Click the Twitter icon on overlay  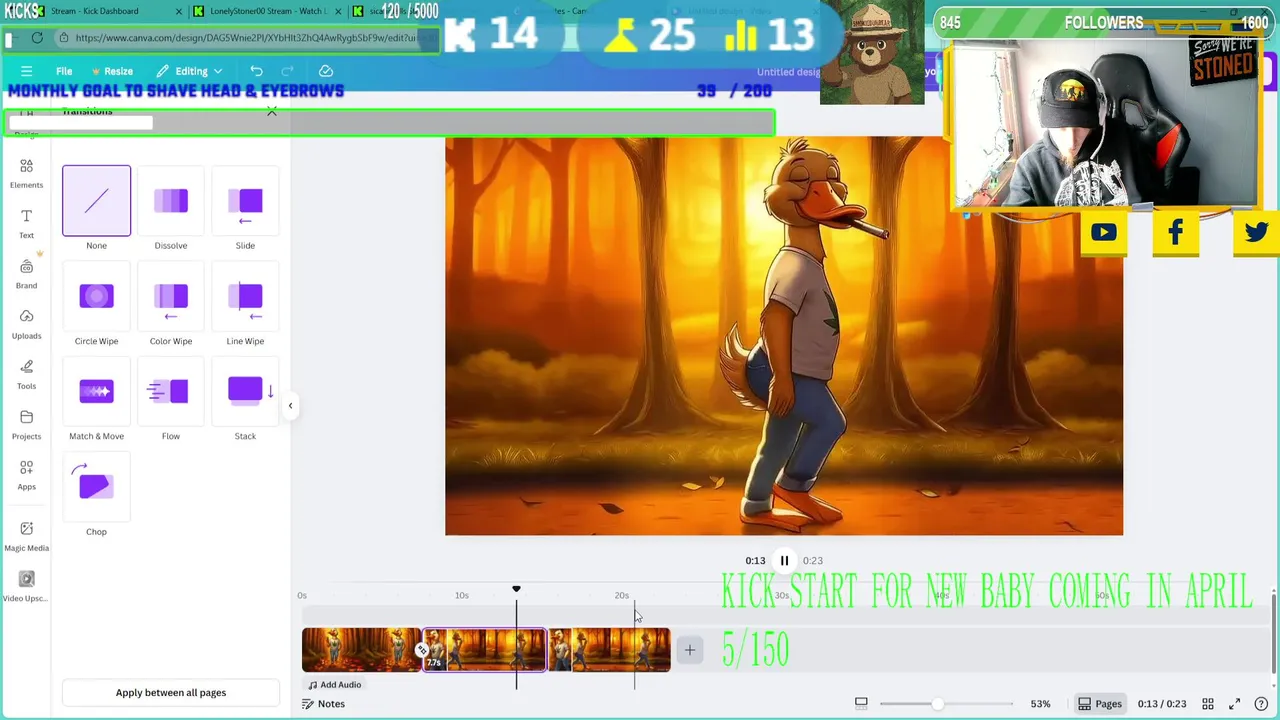[x=1256, y=233]
